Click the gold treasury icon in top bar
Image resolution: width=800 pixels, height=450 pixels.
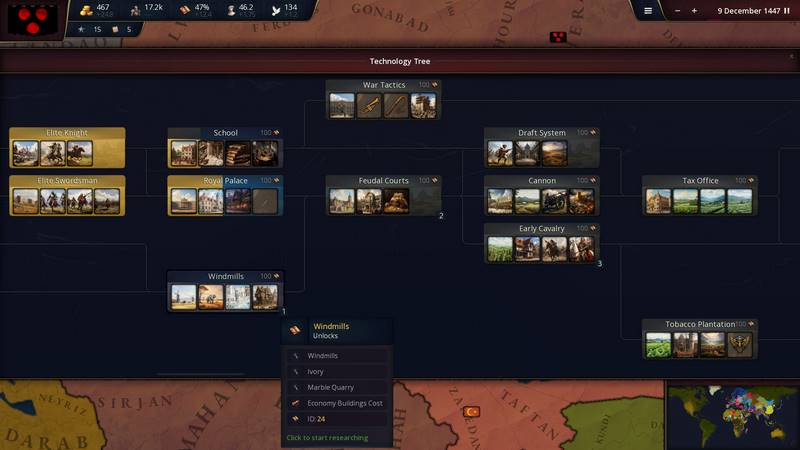(x=86, y=9)
